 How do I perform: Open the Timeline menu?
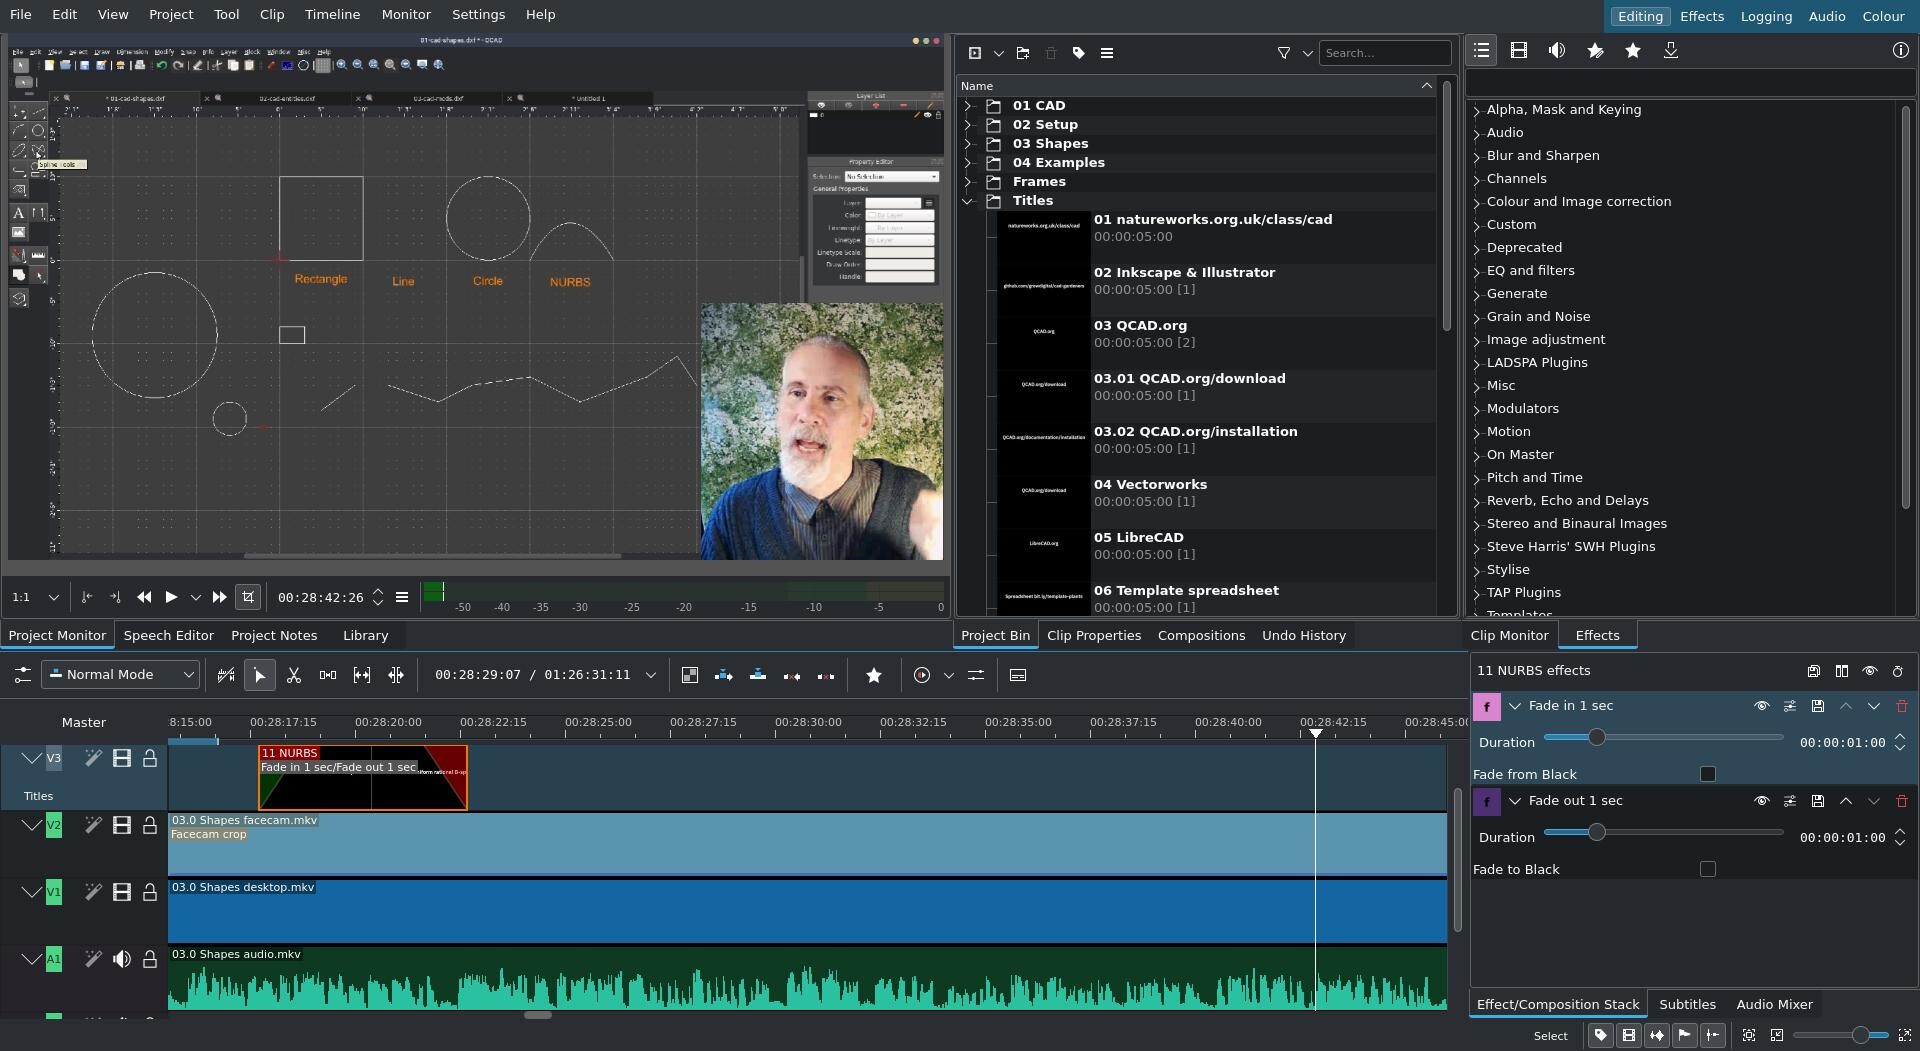click(x=332, y=15)
